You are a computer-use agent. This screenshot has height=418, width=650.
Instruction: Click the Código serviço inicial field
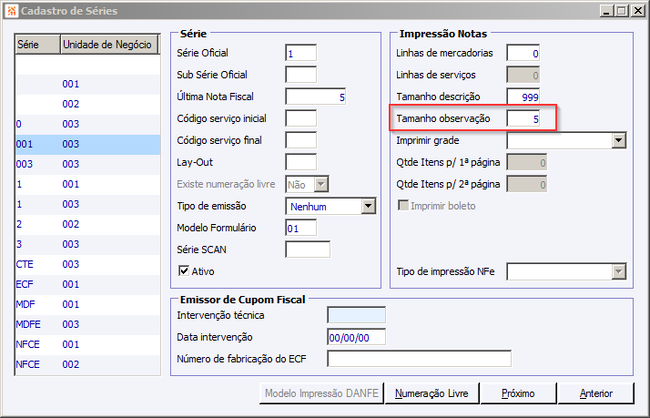coord(301,119)
